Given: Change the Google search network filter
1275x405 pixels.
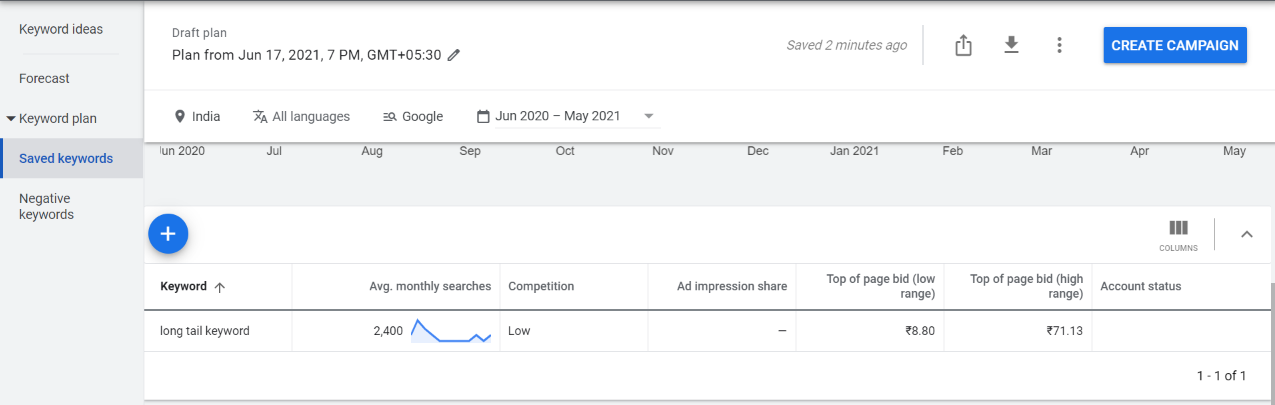Looking at the screenshot, I should tap(413, 116).
